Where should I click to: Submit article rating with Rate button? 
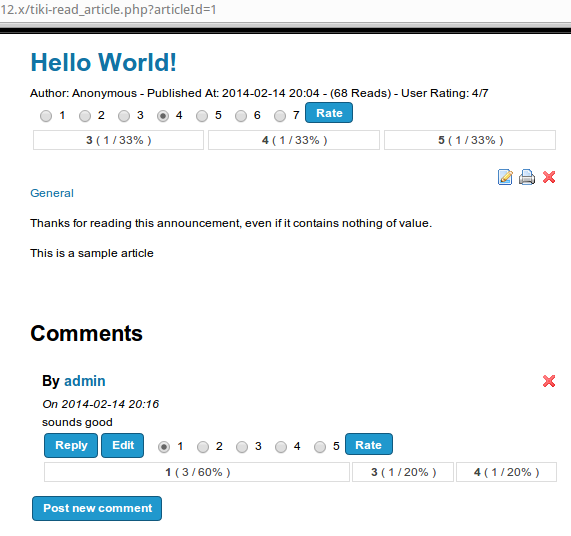click(329, 113)
